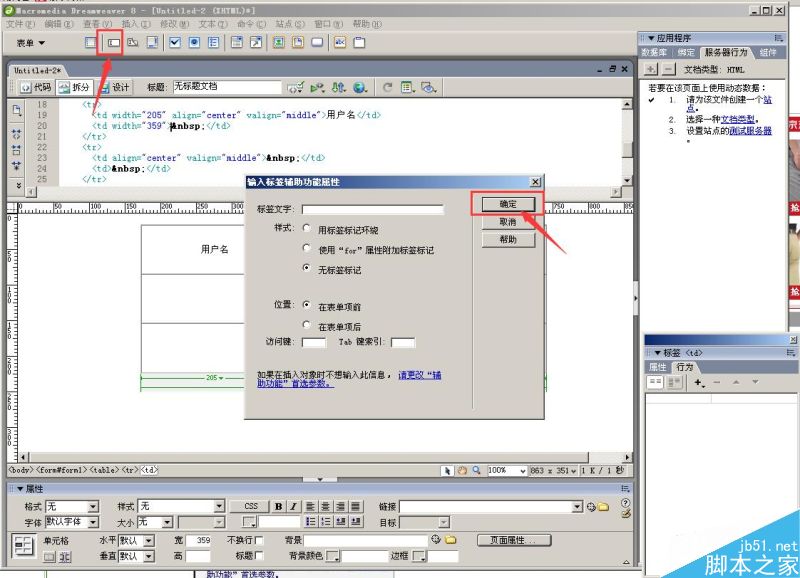
Task: Collapse the 应用程序 panel group
Action: [652, 38]
